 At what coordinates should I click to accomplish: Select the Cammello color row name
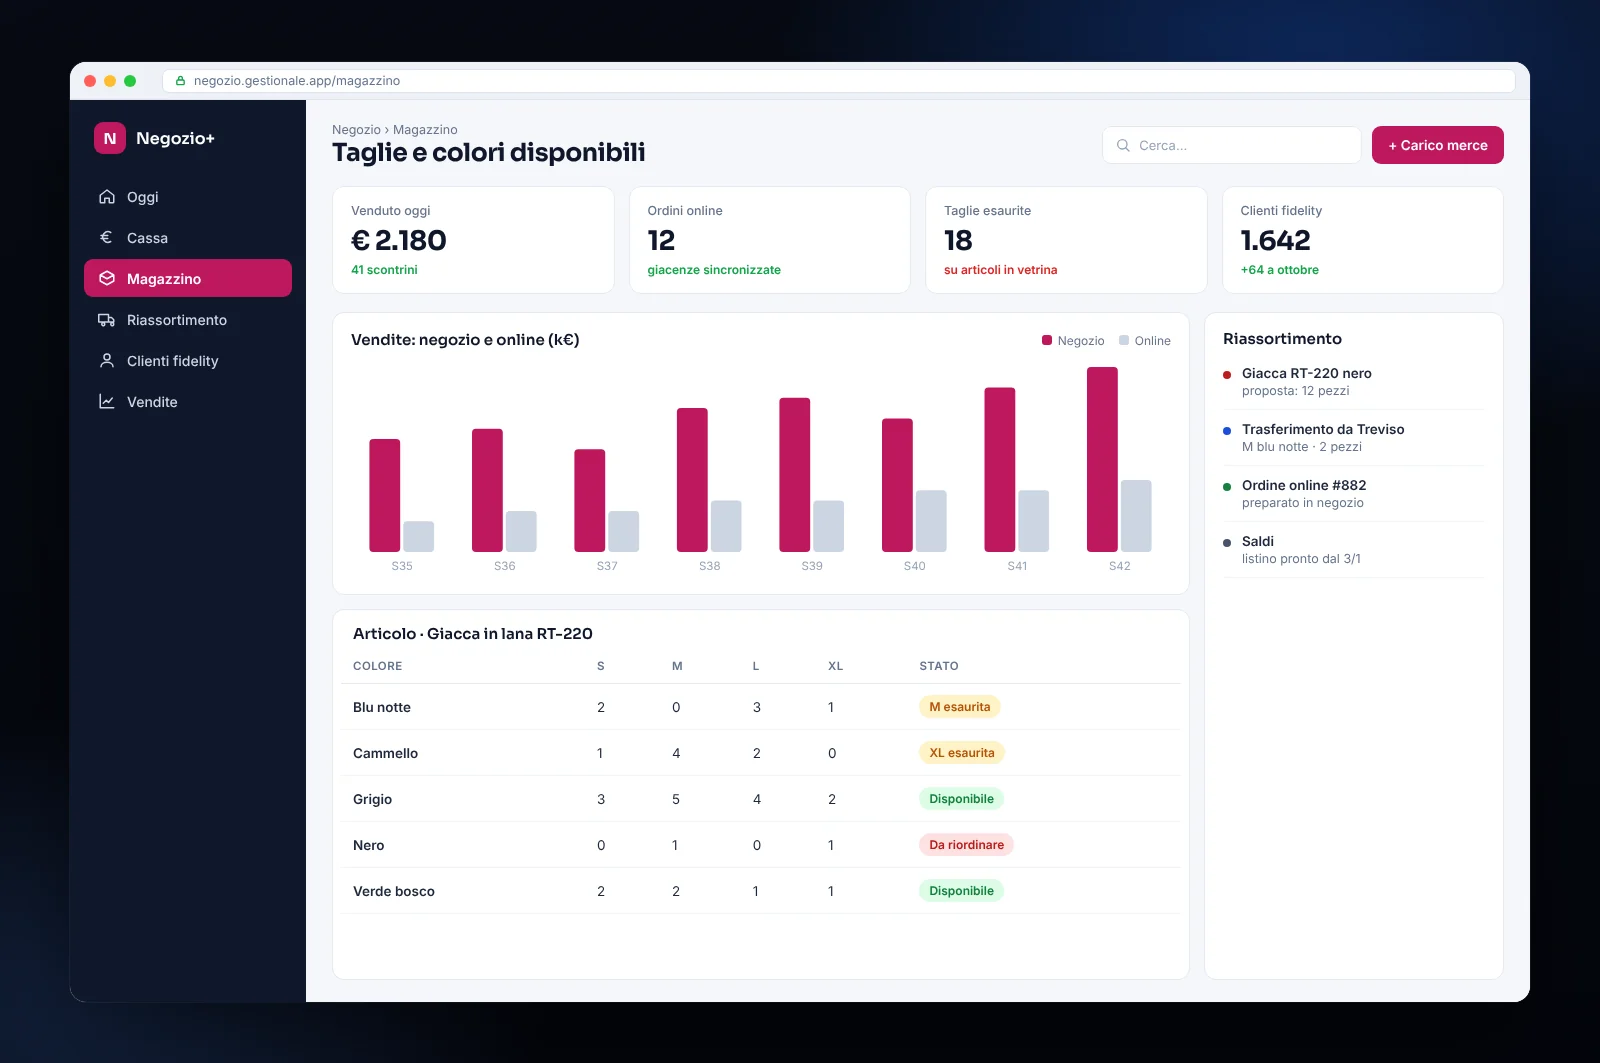pyautogui.click(x=385, y=753)
